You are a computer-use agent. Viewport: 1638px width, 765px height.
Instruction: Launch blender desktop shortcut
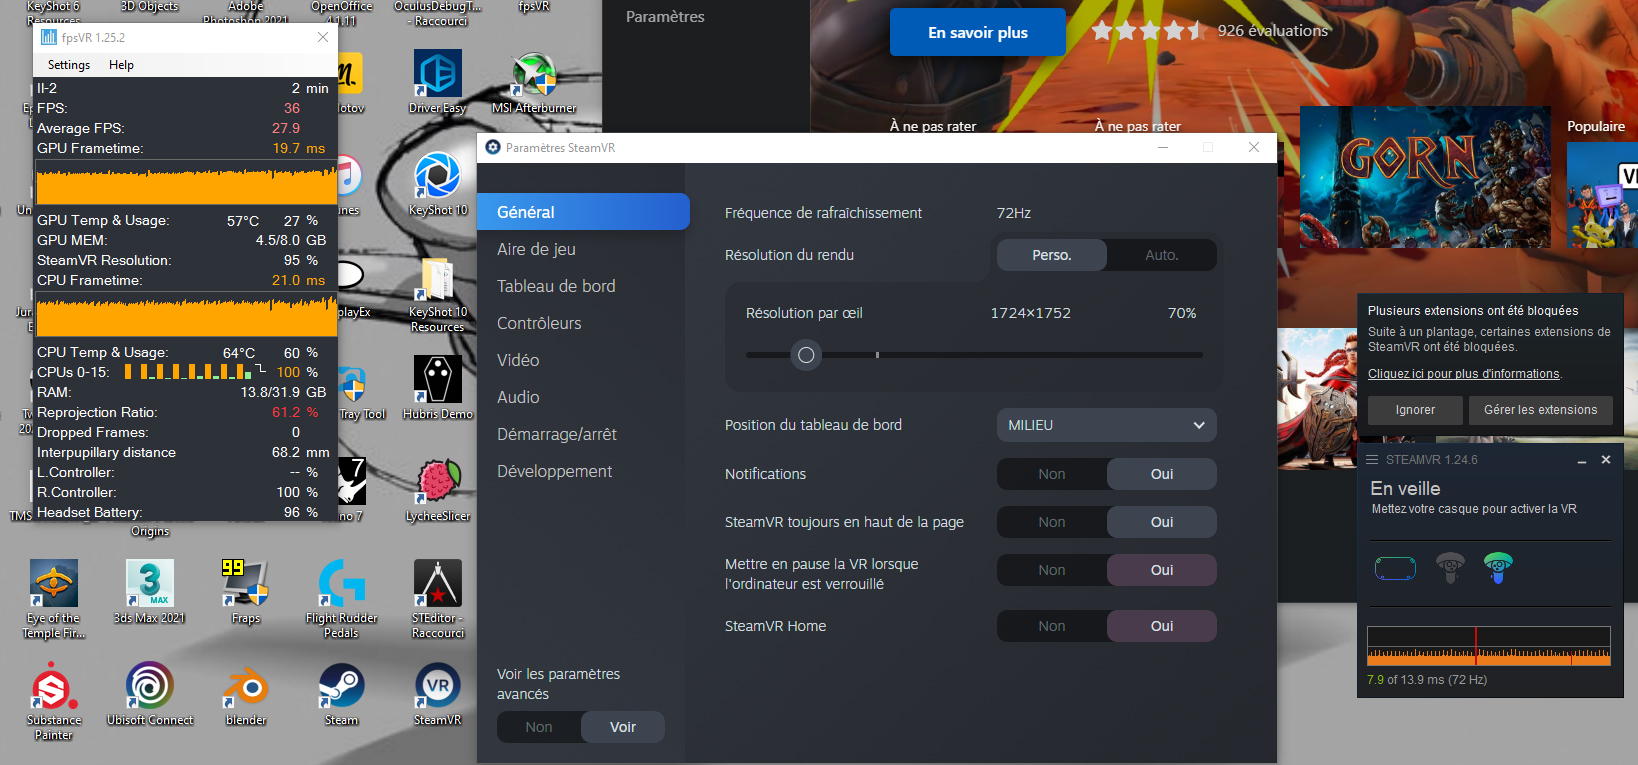pos(246,694)
